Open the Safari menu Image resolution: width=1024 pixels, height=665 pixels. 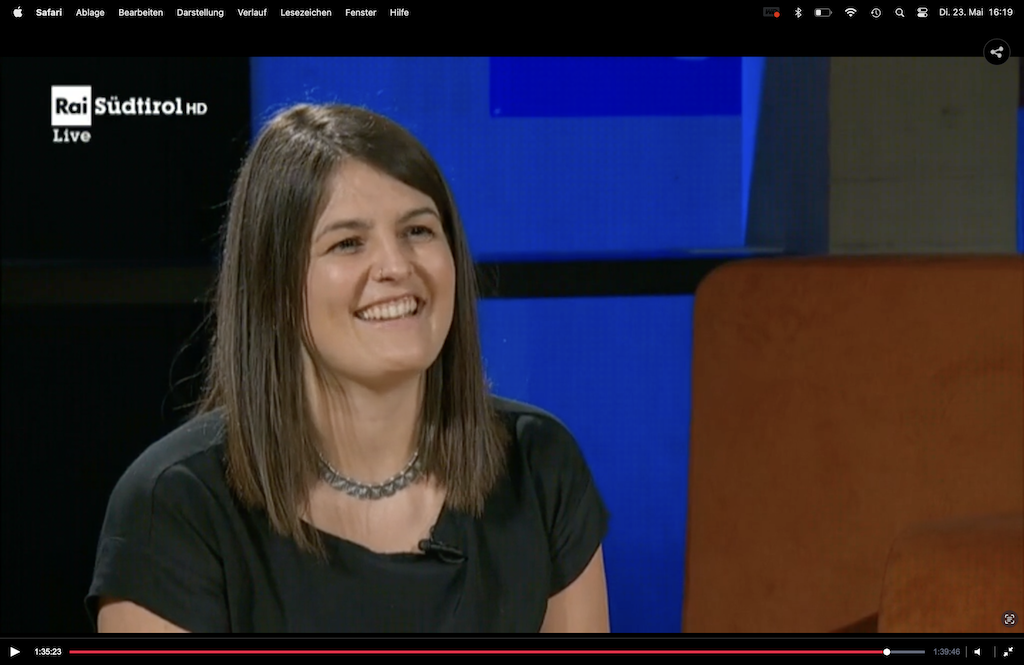click(x=49, y=12)
